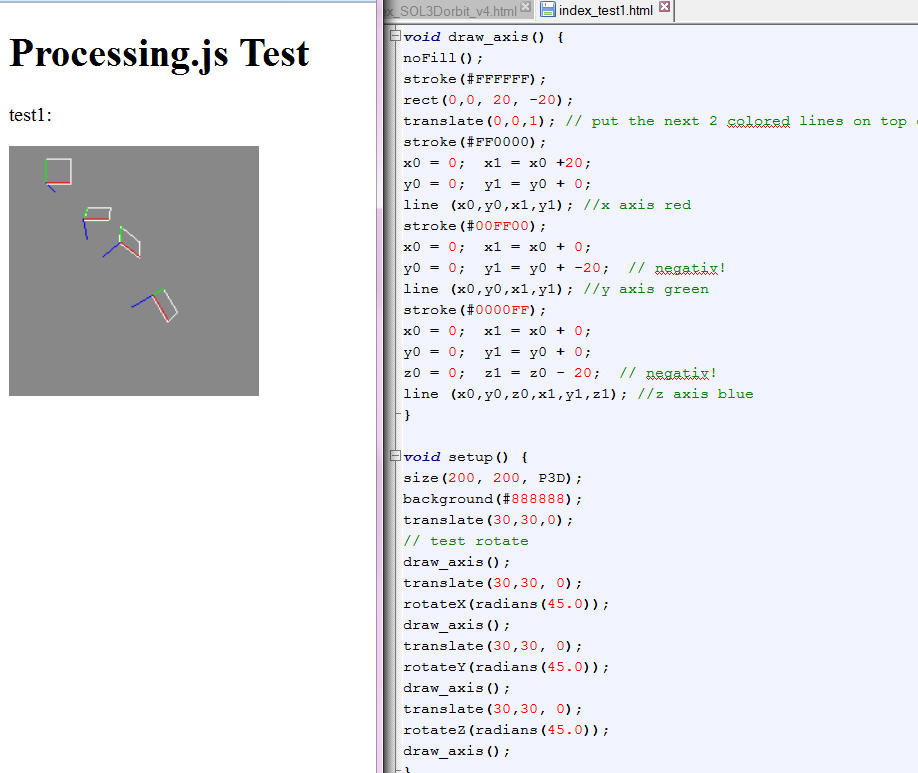Click the test1: label text

(x=30, y=115)
